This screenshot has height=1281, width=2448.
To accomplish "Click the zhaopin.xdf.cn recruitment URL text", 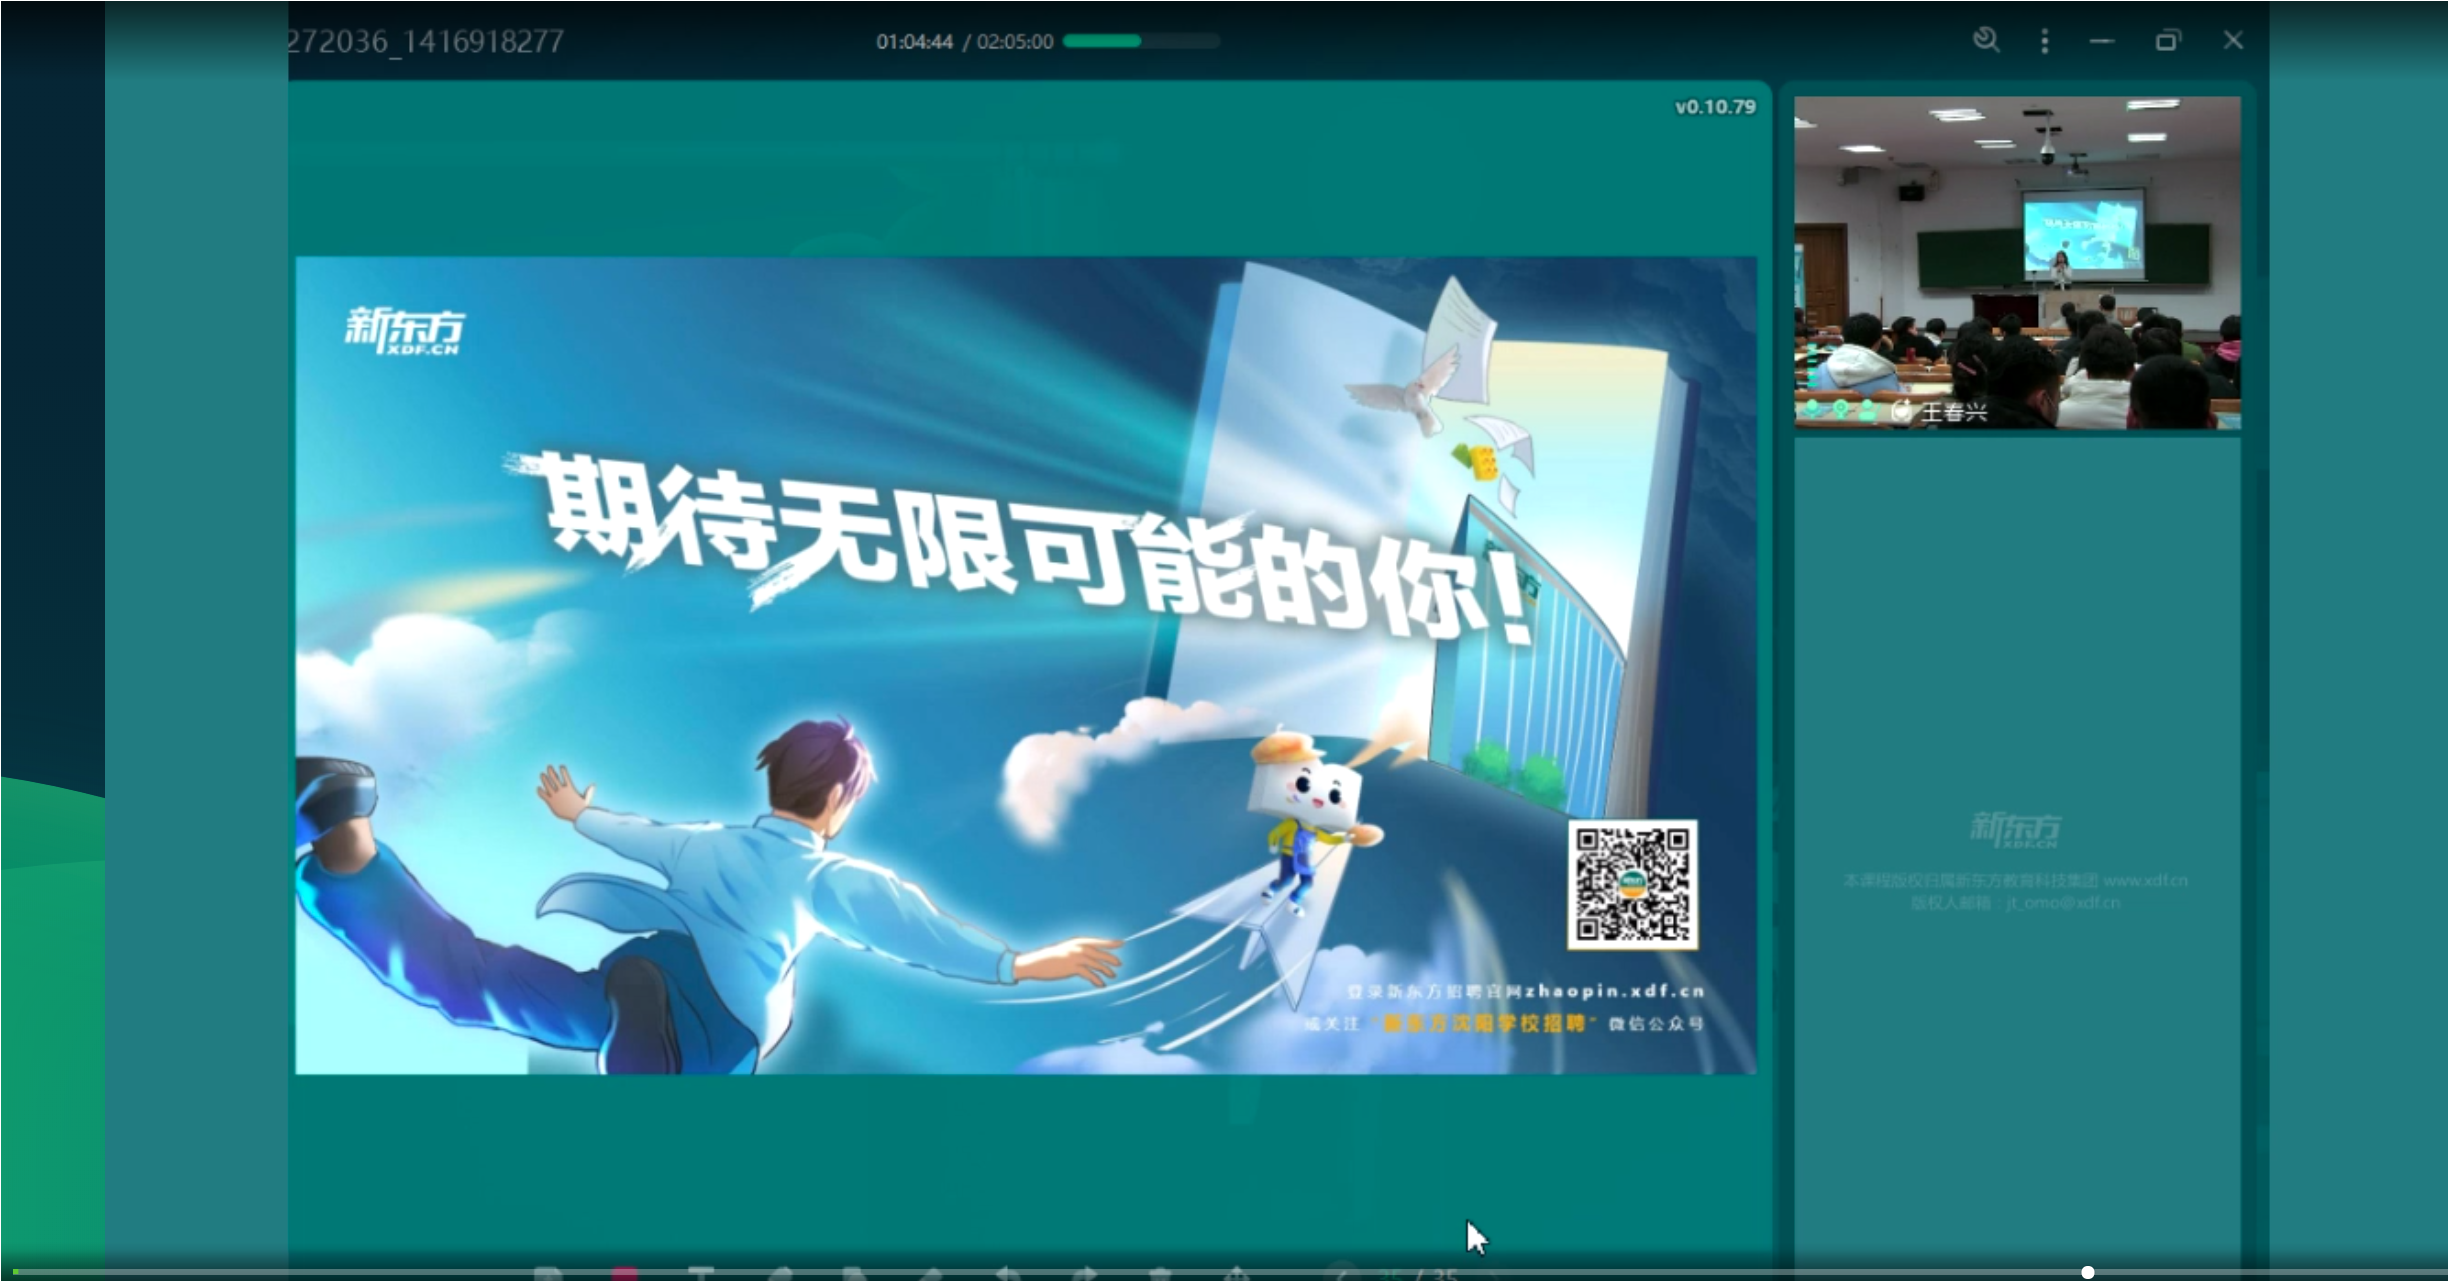I will point(1614,991).
